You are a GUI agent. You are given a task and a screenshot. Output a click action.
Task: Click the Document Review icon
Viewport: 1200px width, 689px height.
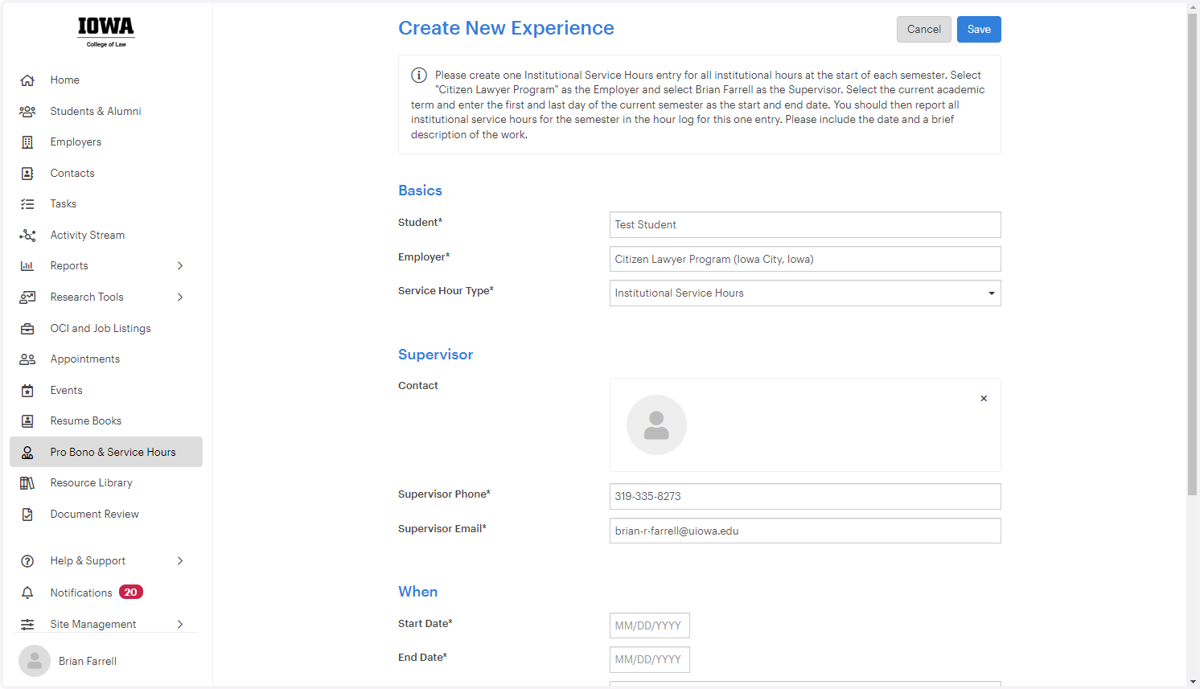point(27,514)
